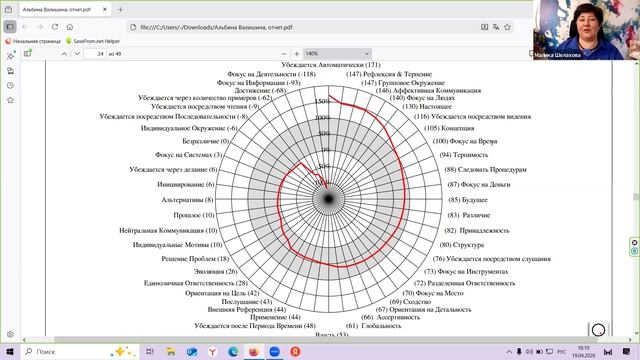Open Outlook from the taskbar
This screenshot has width=640, height=360.
[191, 351]
